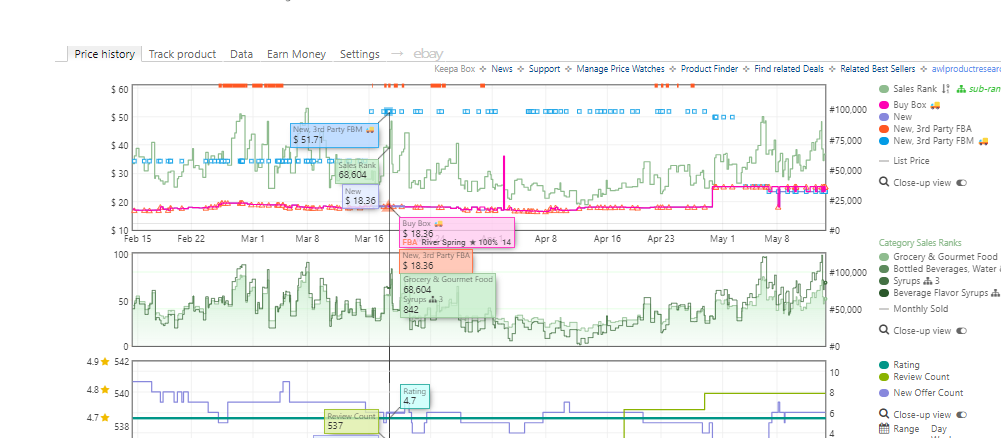Click the truck icon beside Buy Box
Viewport: 1001px width, 438px height.
coord(935,105)
